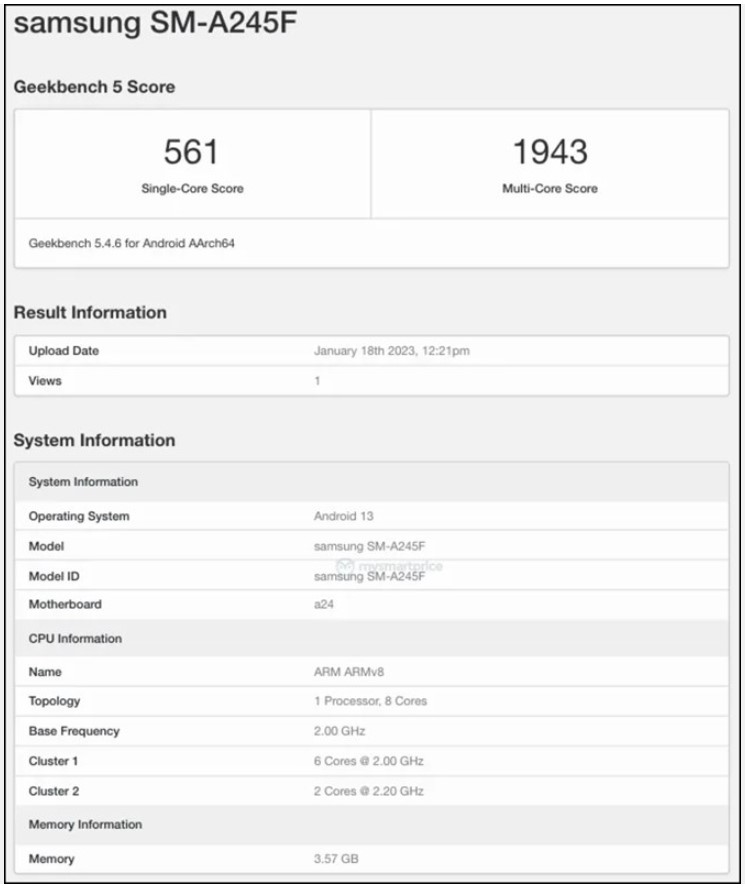Image resolution: width=745 pixels, height=888 pixels.
Task: Click the '6 Cores @ 2.00 GHz' value
Action: pyautogui.click(x=369, y=761)
